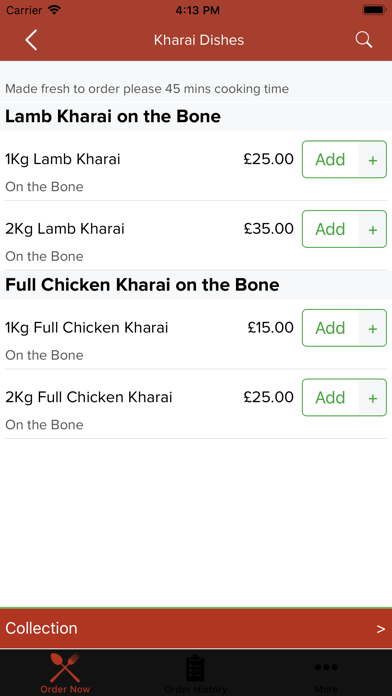The width and height of the screenshot is (392, 696).
Task: Add 1Kg Full Chicken Kharai to order
Action: point(330,328)
